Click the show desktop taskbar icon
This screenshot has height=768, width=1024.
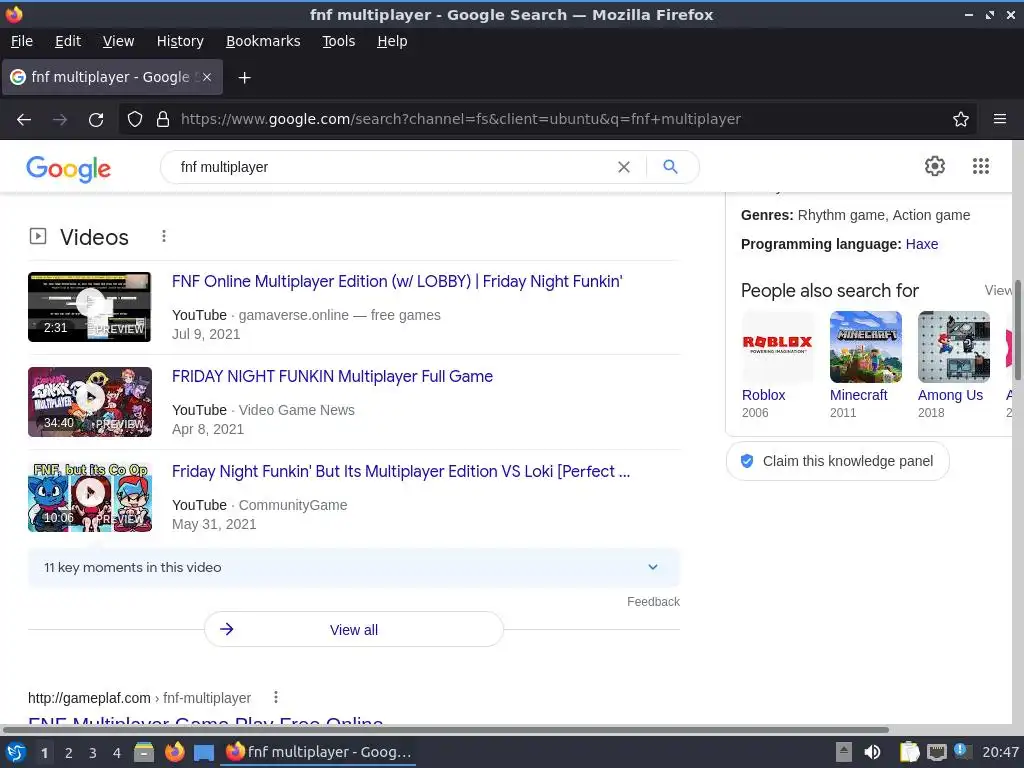204,753
